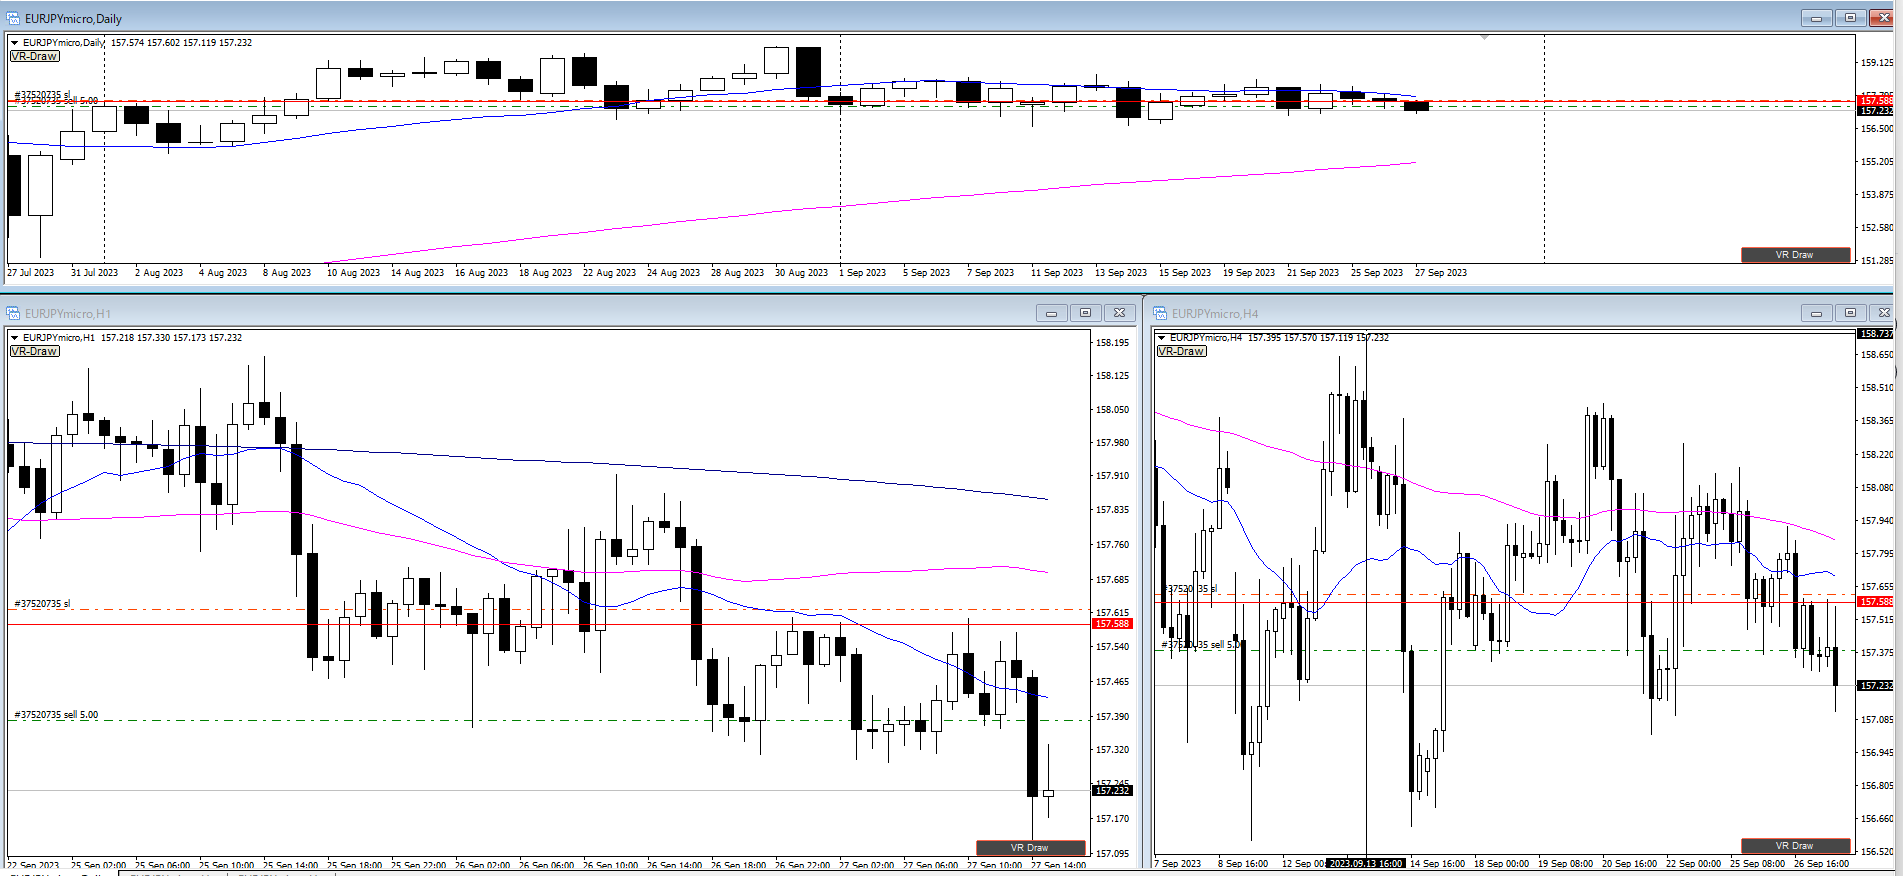This screenshot has width=1903, height=876.
Task: Click the '26 Sep 16:00' date on H4 axis
Action: tap(1821, 863)
